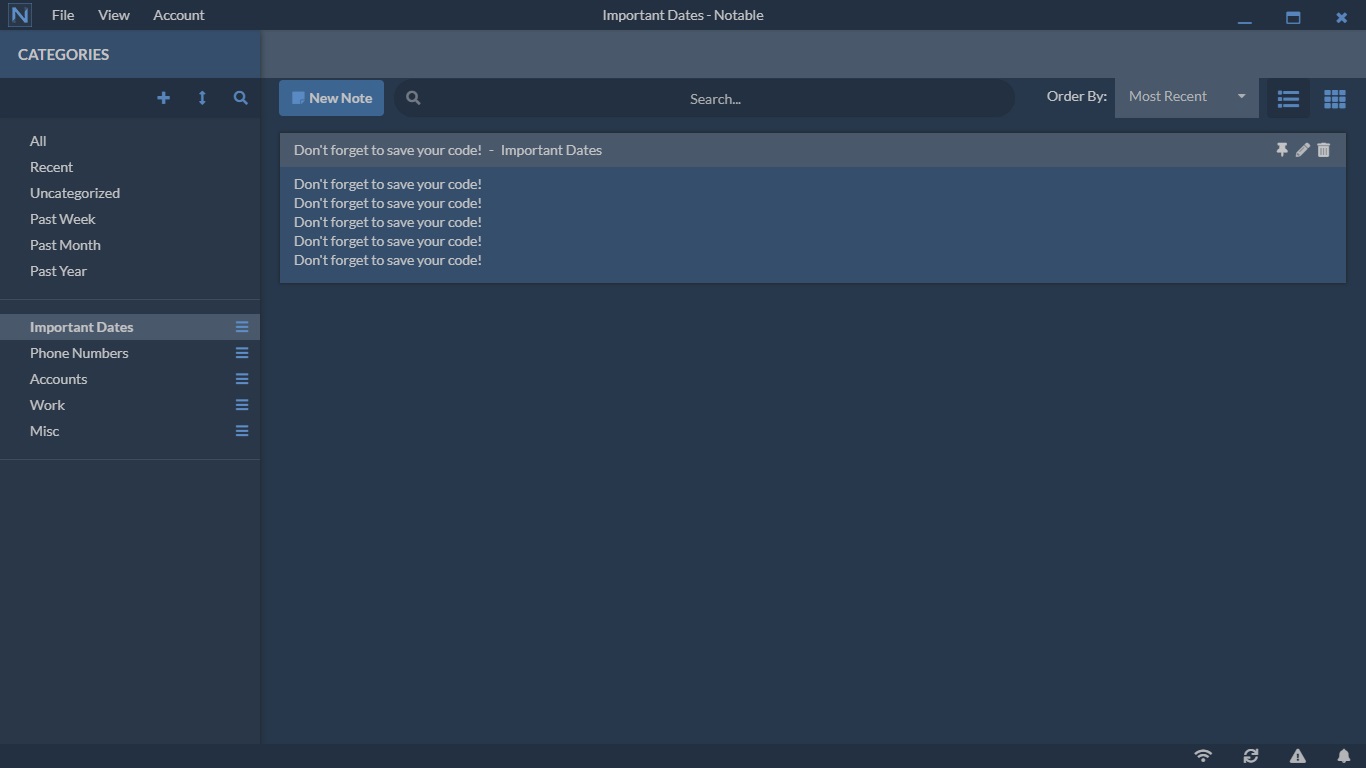1366x768 pixels.
Task: Add a new category with plus icon
Action: click(163, 98)
